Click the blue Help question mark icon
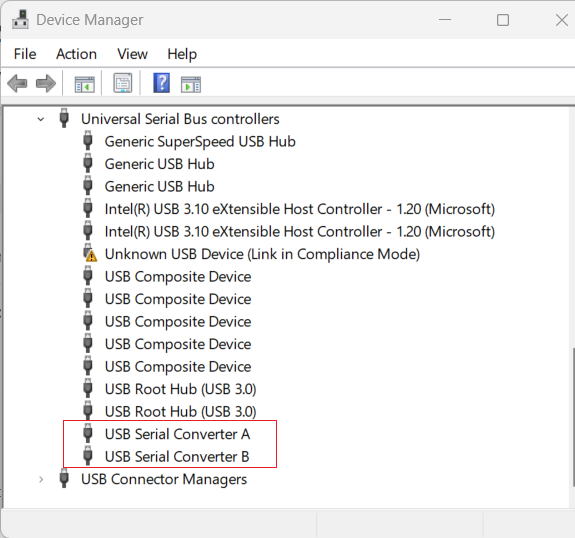Image resolution: width=575 pixels, height=538 pixels. pyautogui.click(x=161, y=83)
